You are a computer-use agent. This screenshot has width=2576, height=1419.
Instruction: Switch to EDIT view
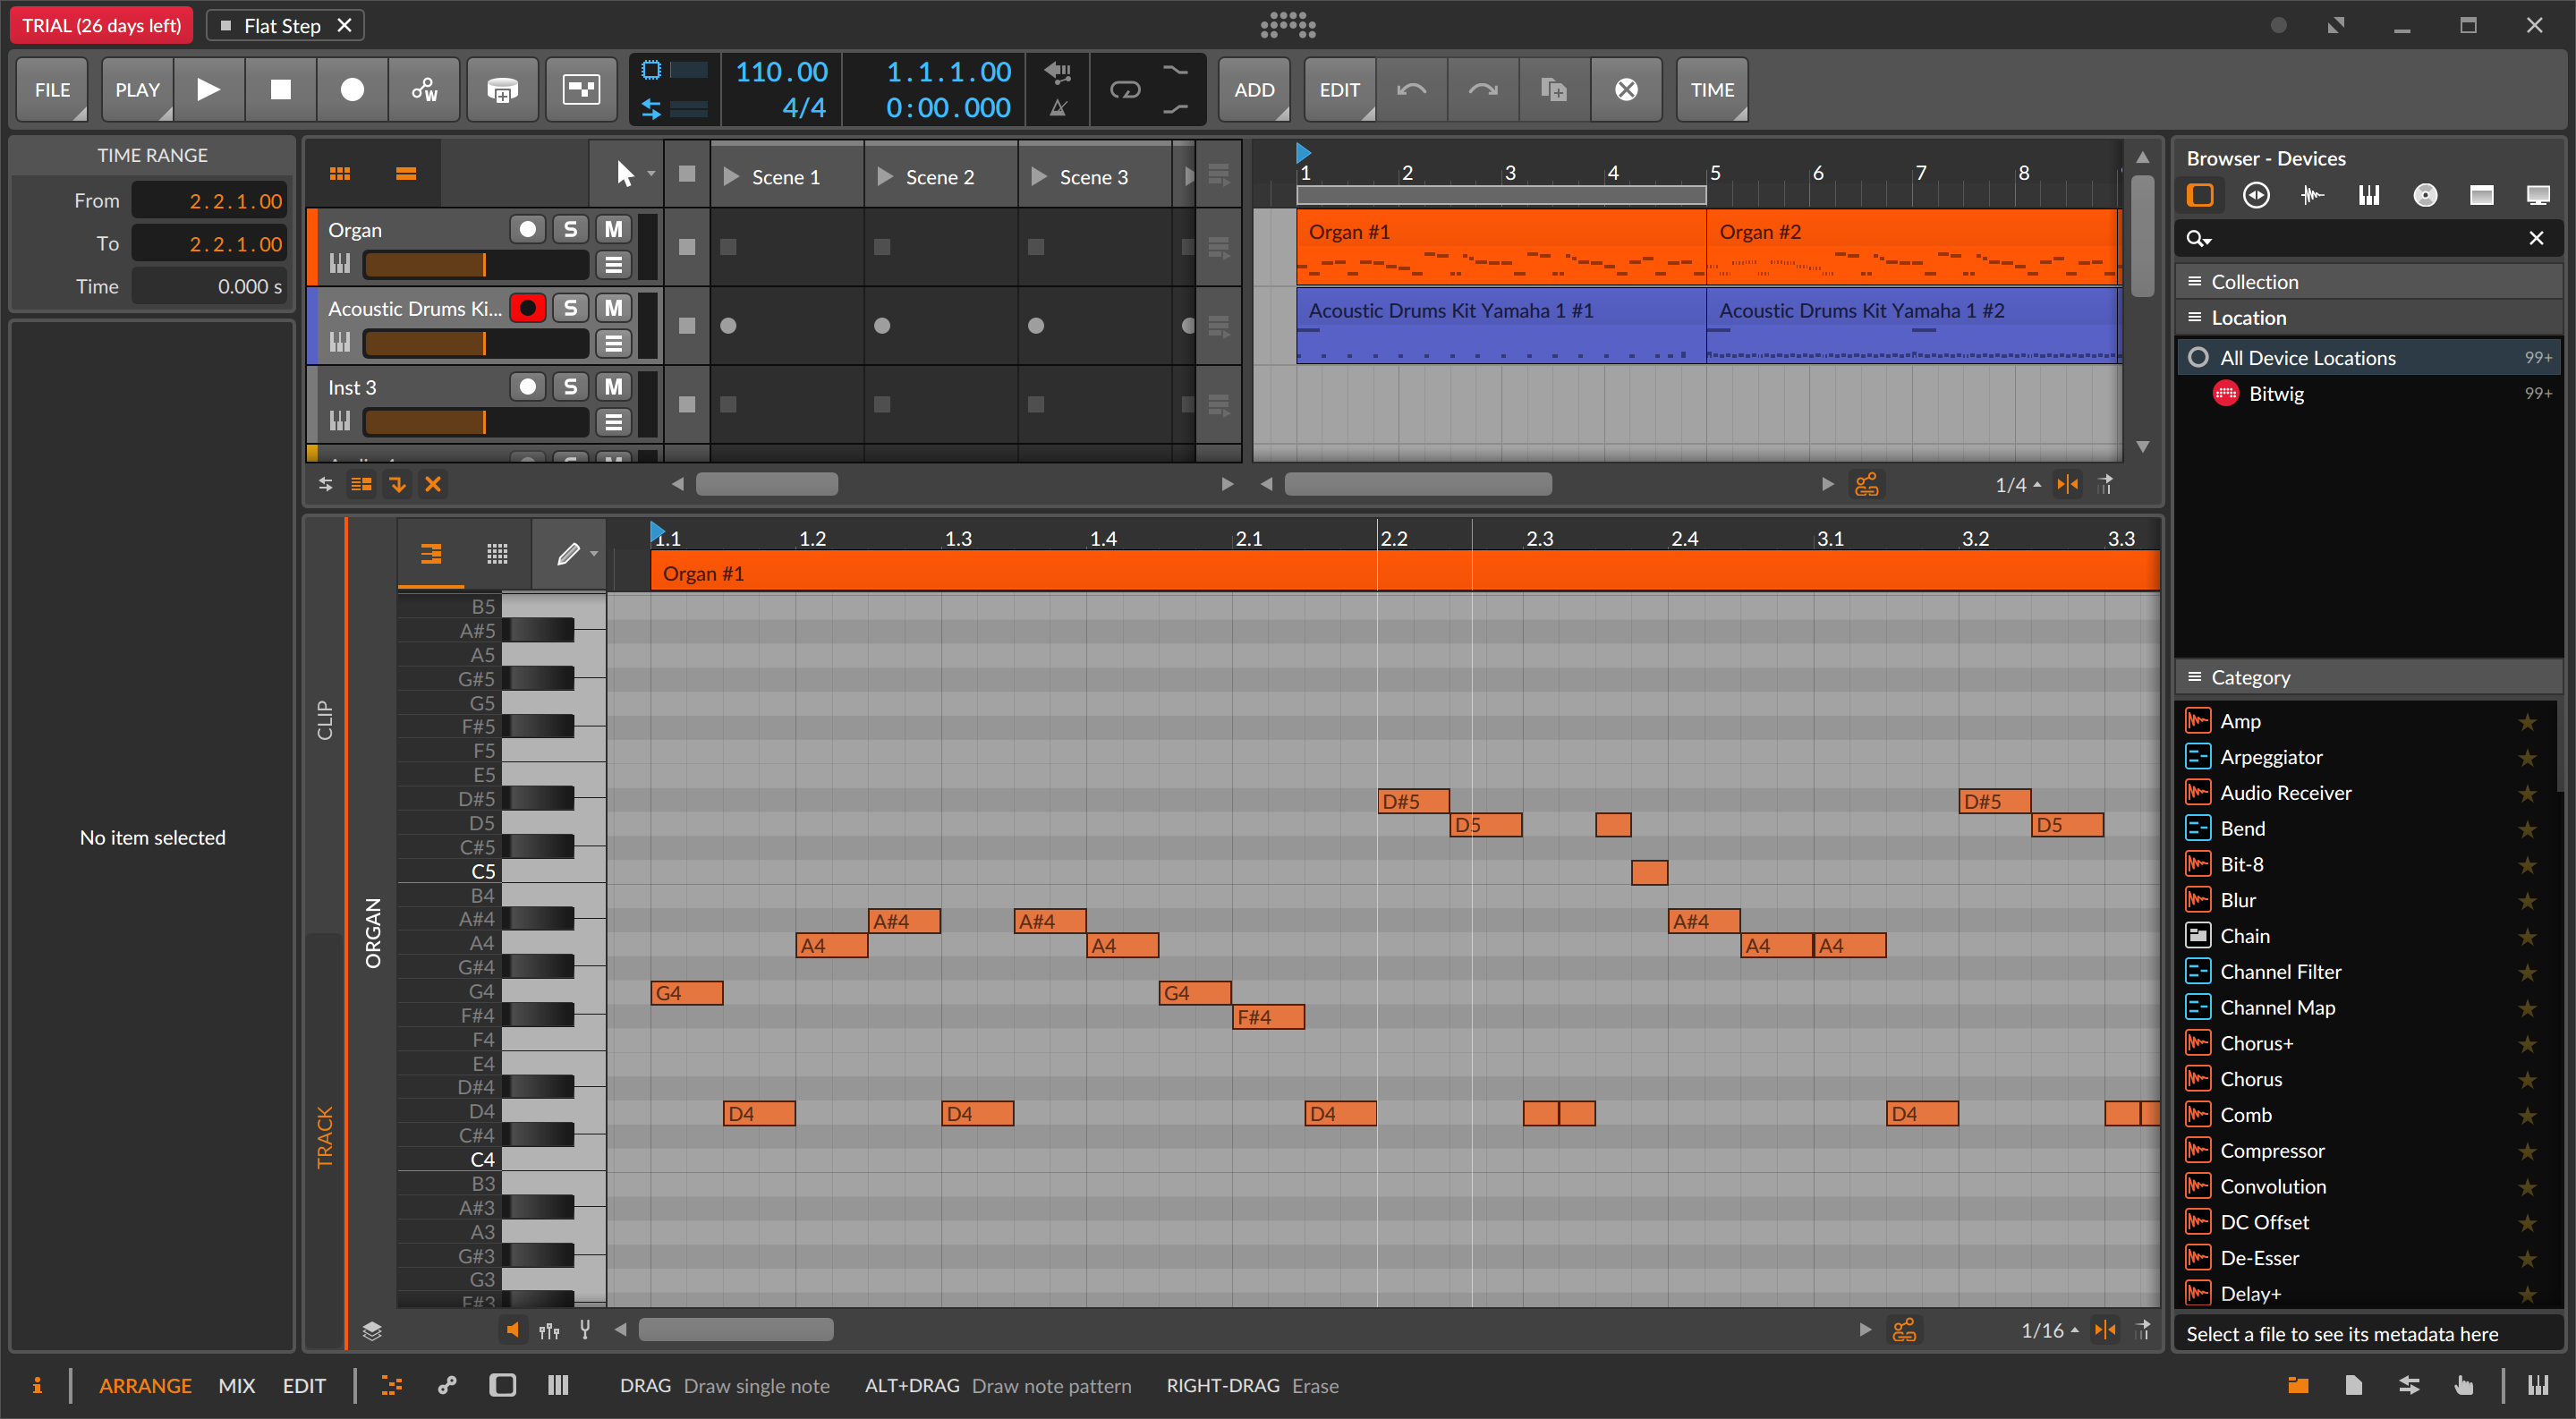pyautogui.click(x=304, y=1386)
